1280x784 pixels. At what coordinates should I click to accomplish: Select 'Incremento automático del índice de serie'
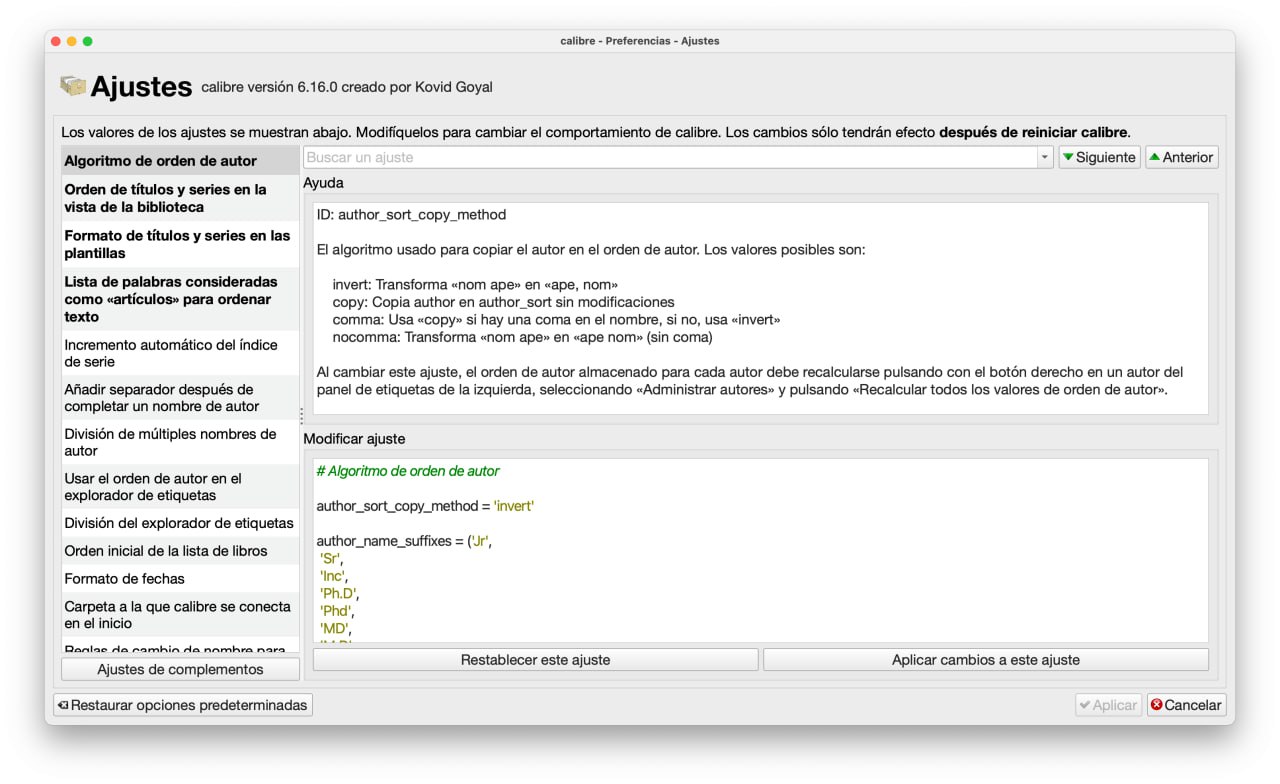point(180,353)
